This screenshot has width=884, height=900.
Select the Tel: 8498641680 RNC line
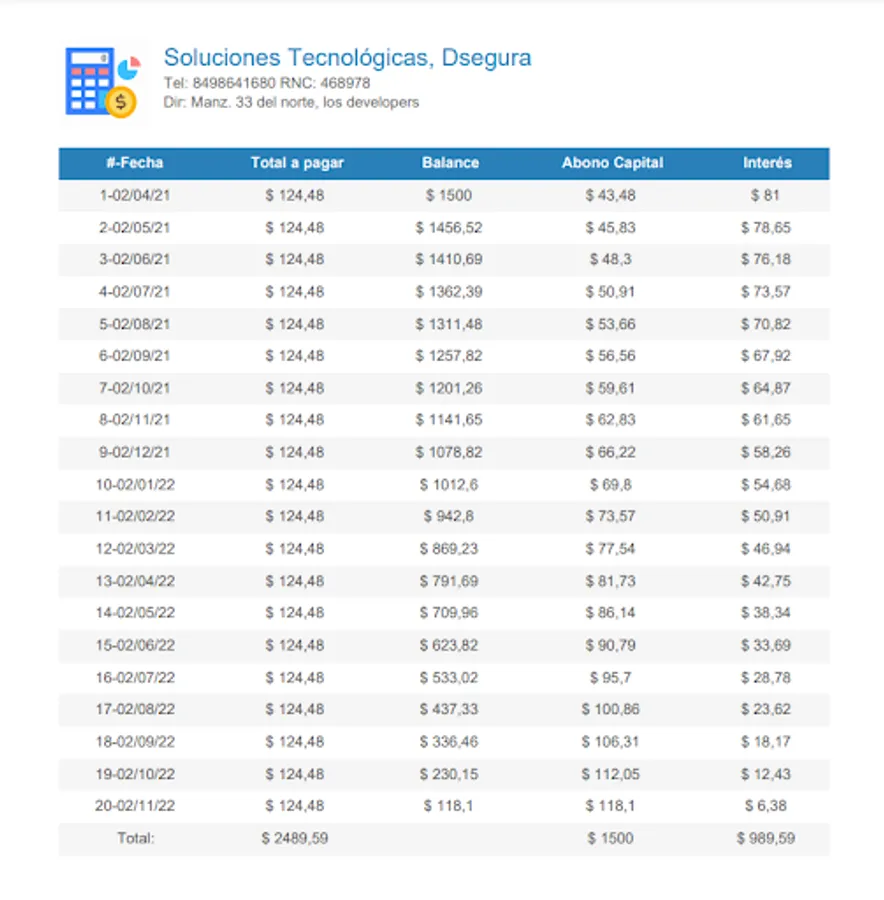click(x=266, y=83)
